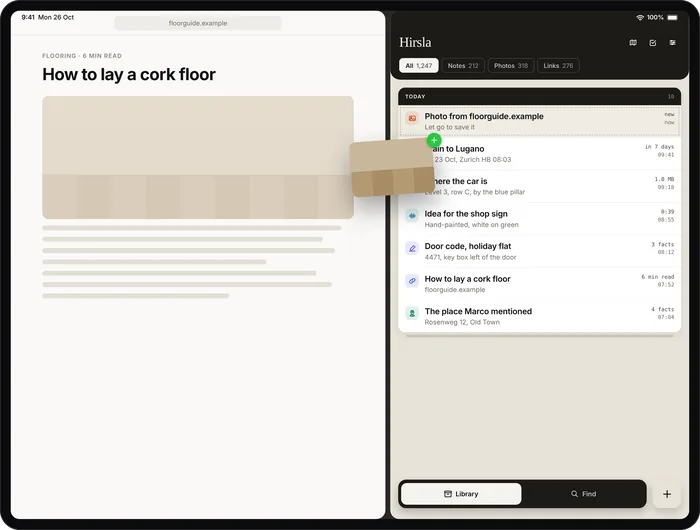700x530 pixels.
Task: Tap the TODAY section header
Action: (539, 96)
